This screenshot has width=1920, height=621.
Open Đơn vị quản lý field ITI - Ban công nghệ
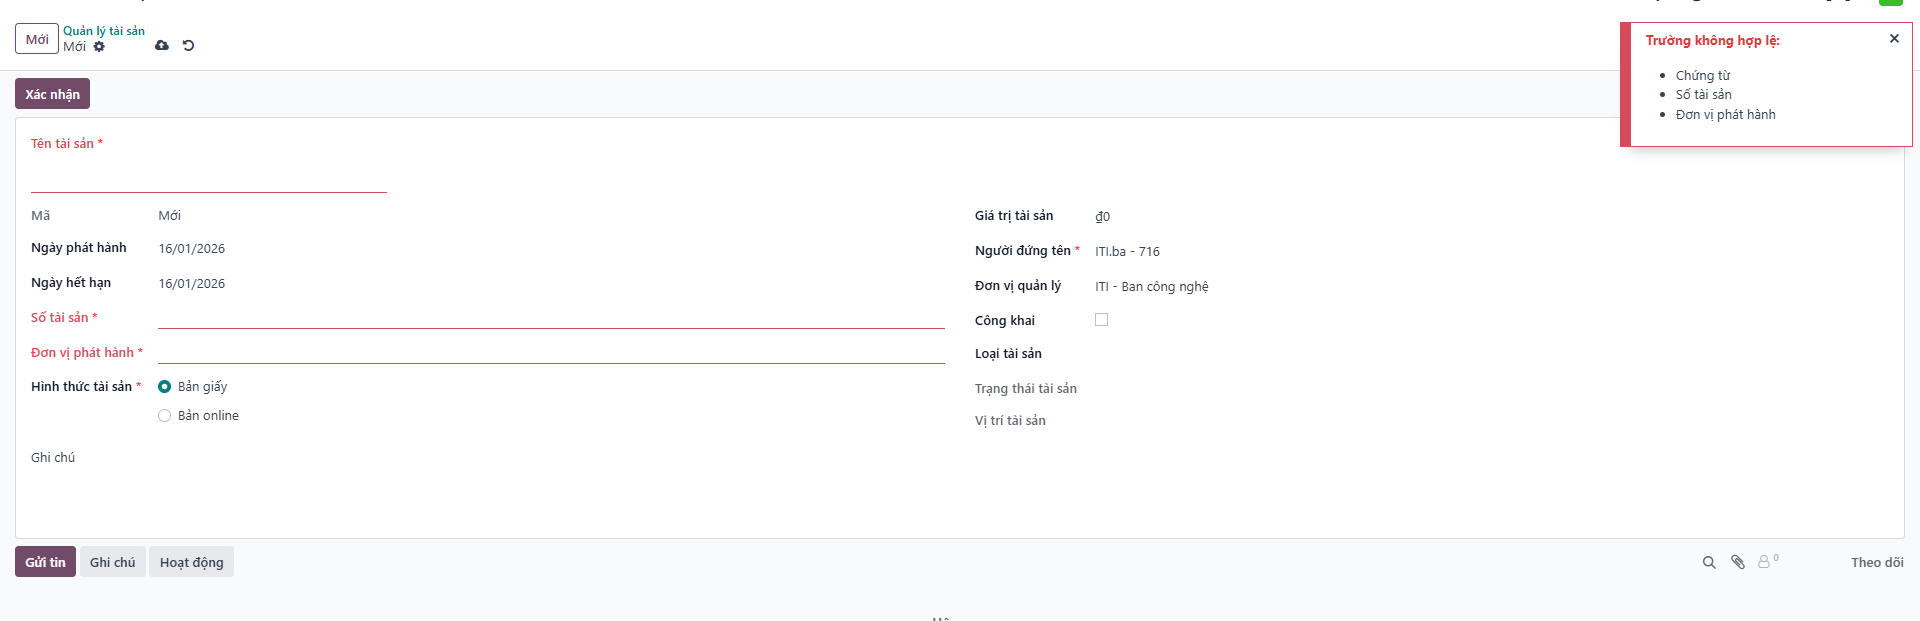coord(1151,287)
